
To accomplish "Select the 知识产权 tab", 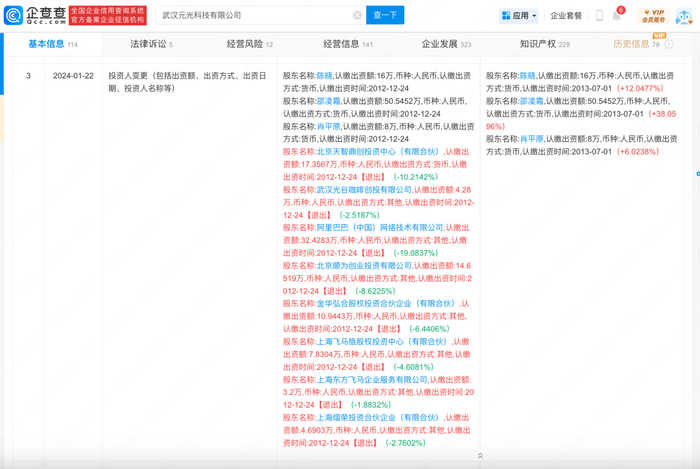I will click(539, 44).
